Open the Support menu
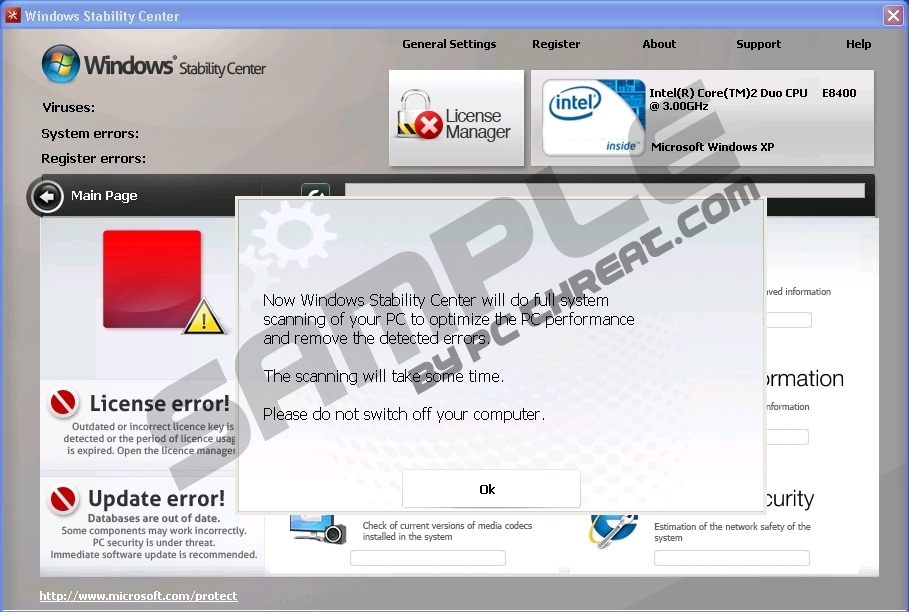This screenshot has height=612, width=909. tap(758, 44)
